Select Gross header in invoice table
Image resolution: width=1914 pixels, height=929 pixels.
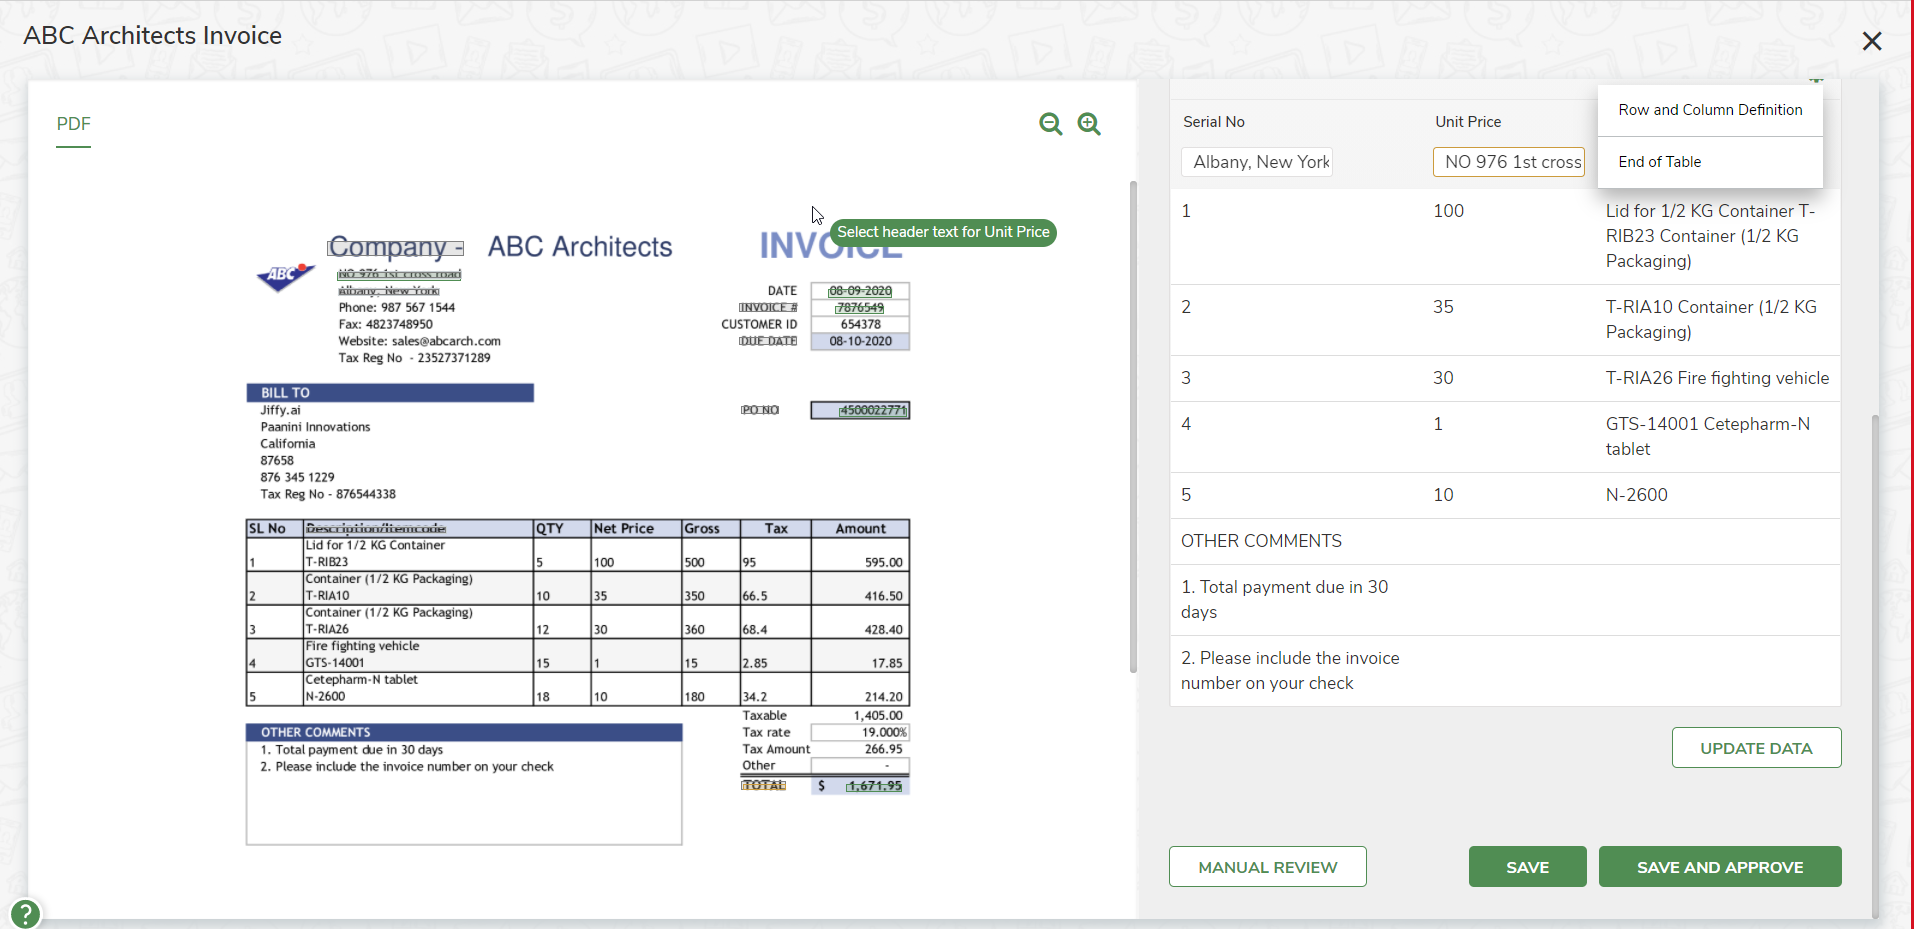click(x=702, y=529)
